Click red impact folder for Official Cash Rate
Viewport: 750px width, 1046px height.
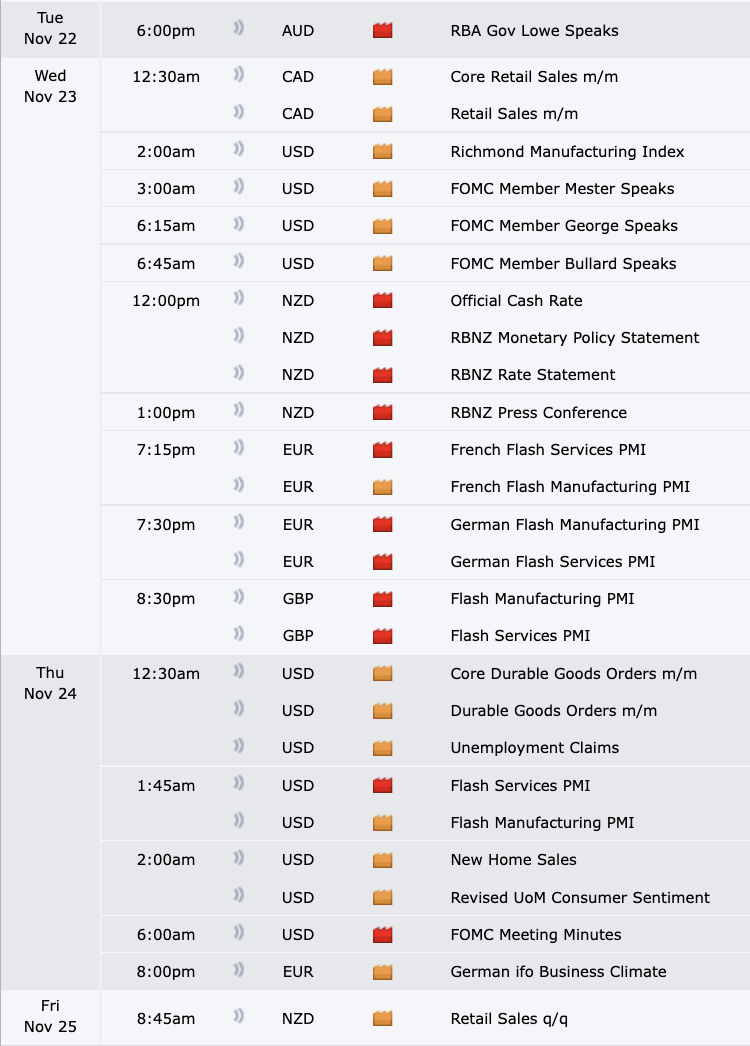382,301
